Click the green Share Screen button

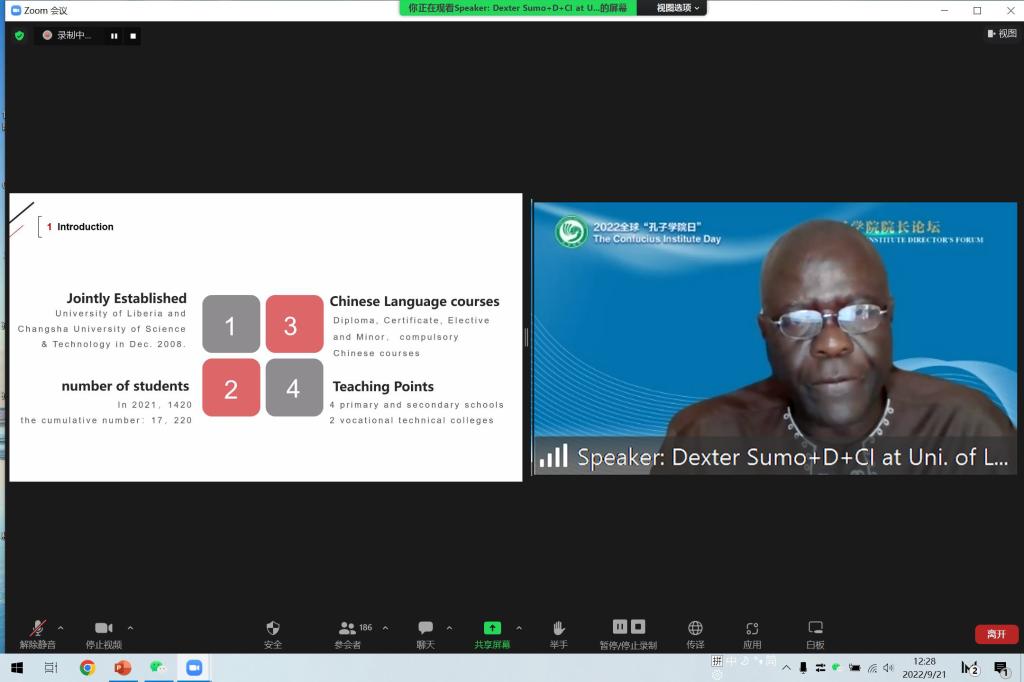click(x=492, y=628)
